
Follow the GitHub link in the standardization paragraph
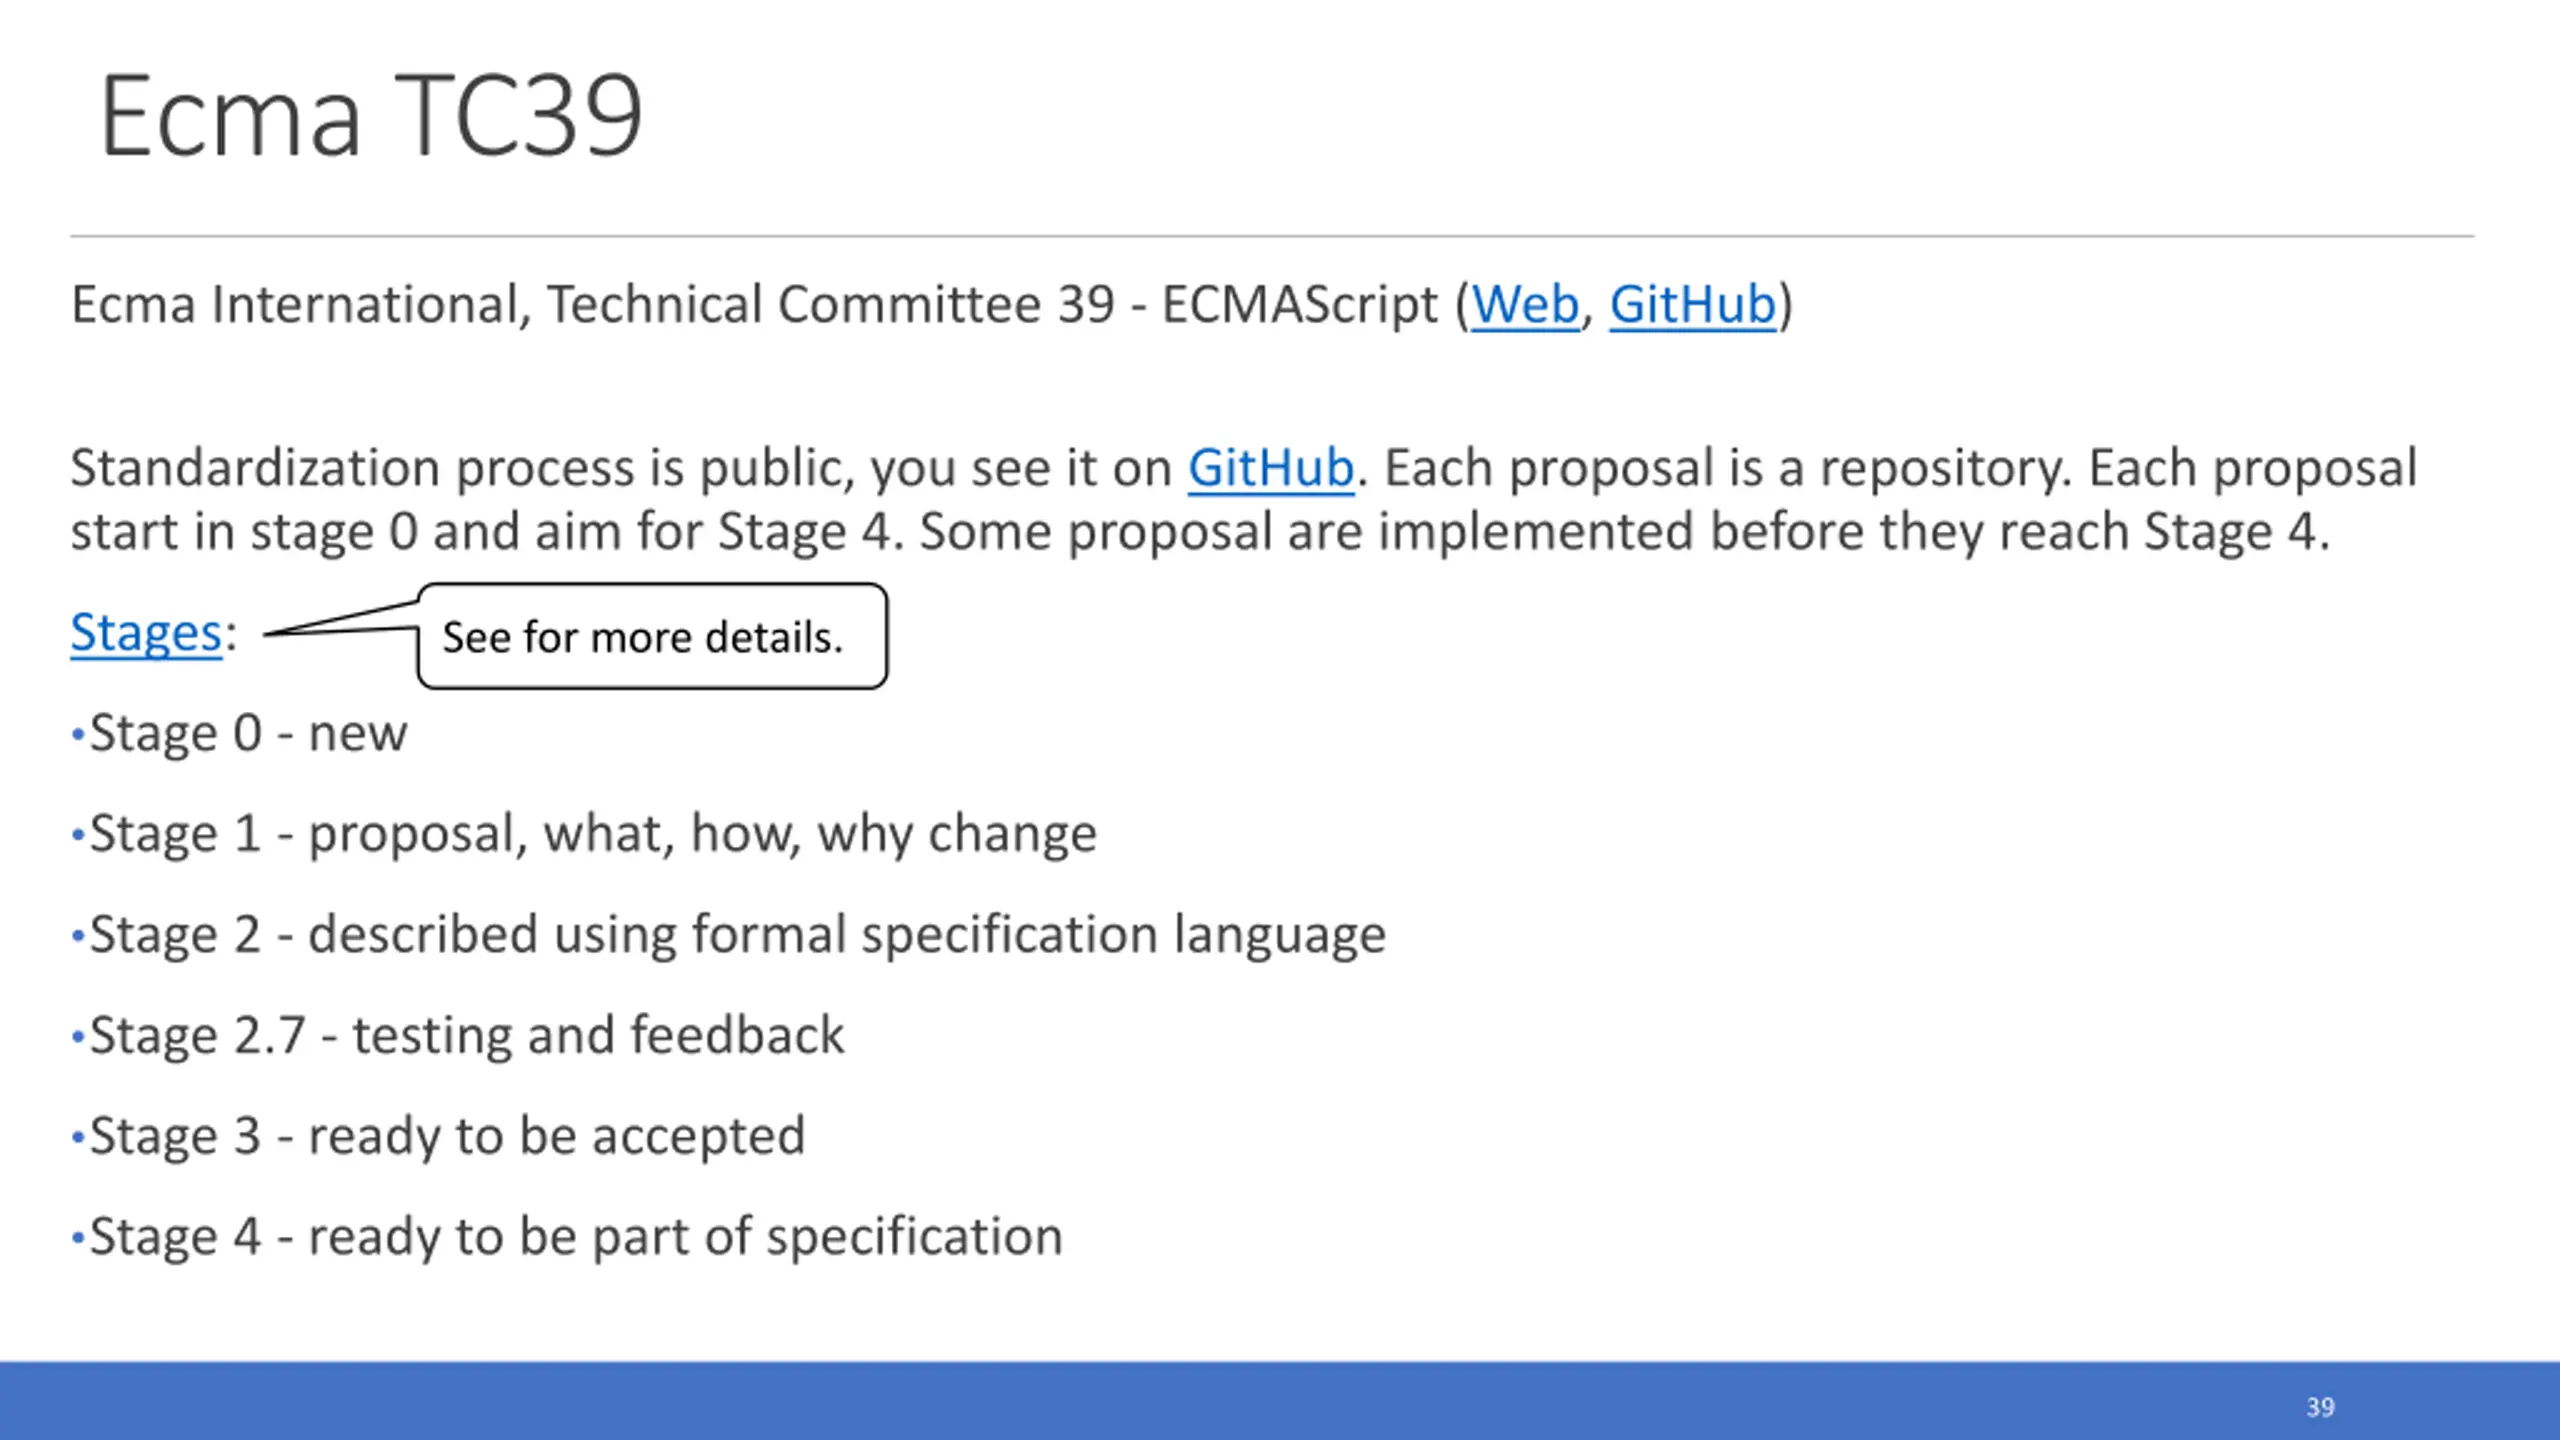point(1270,467)
